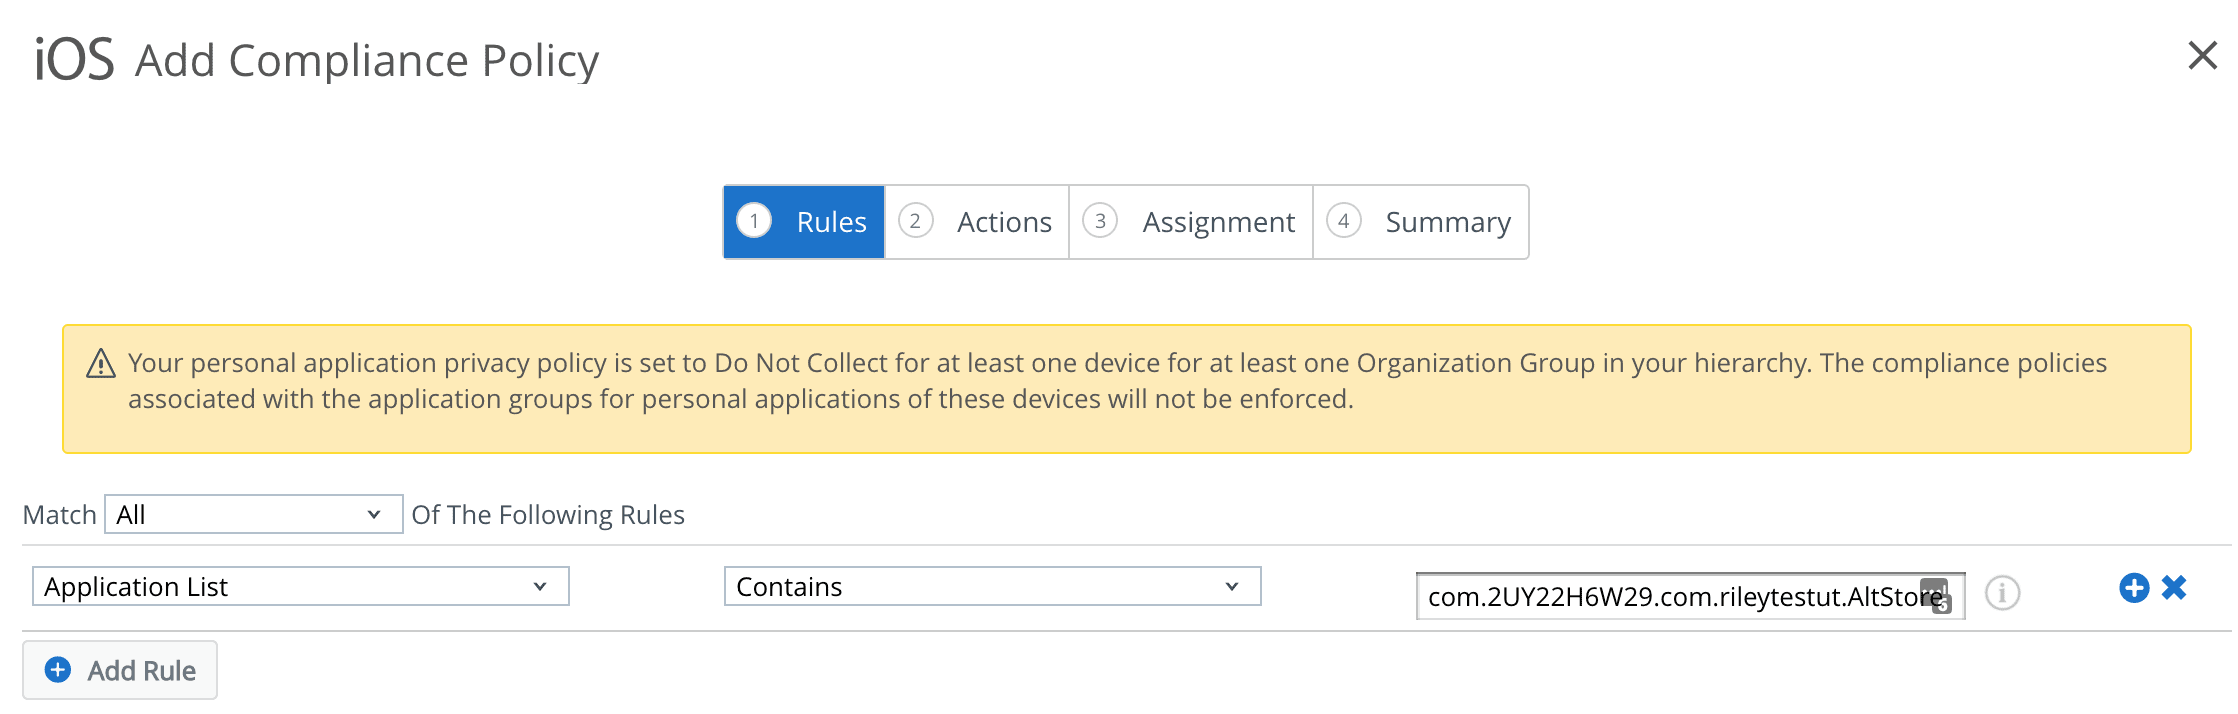Viewport: 2238px width, 714px height.
Task: Click the warning triangle icon in banner
Action: click(x=100, y=363)
